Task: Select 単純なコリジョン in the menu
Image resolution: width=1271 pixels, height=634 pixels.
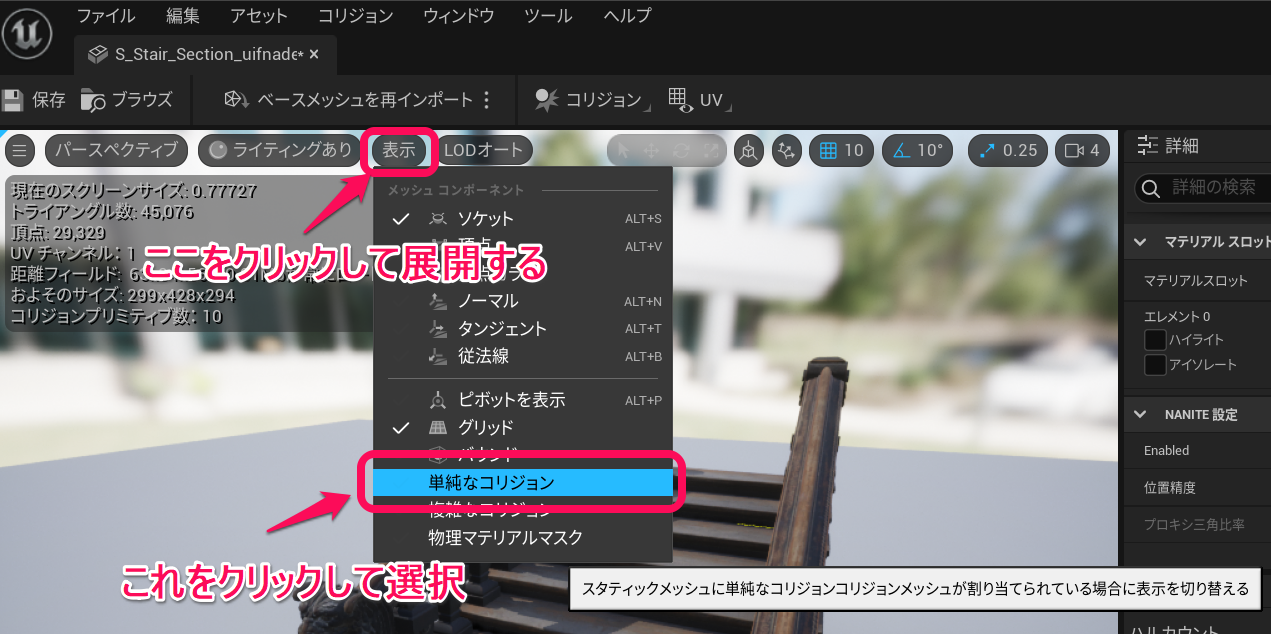Action: pyautogui.click(x=524, y=482)
